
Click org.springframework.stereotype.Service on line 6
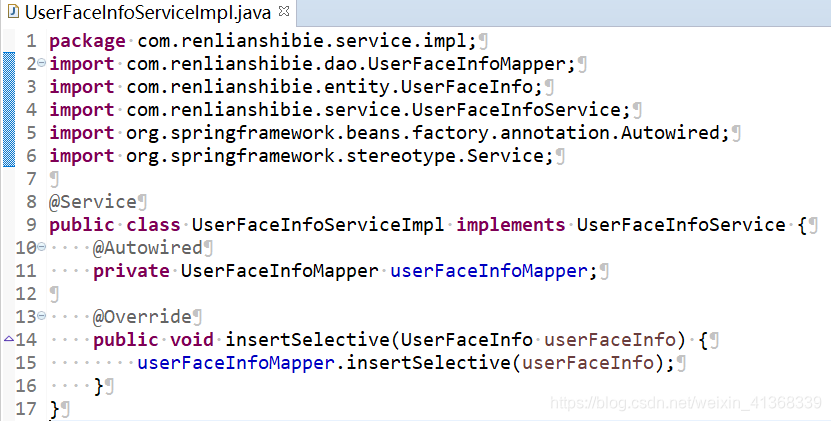click(x=335, y=156)
